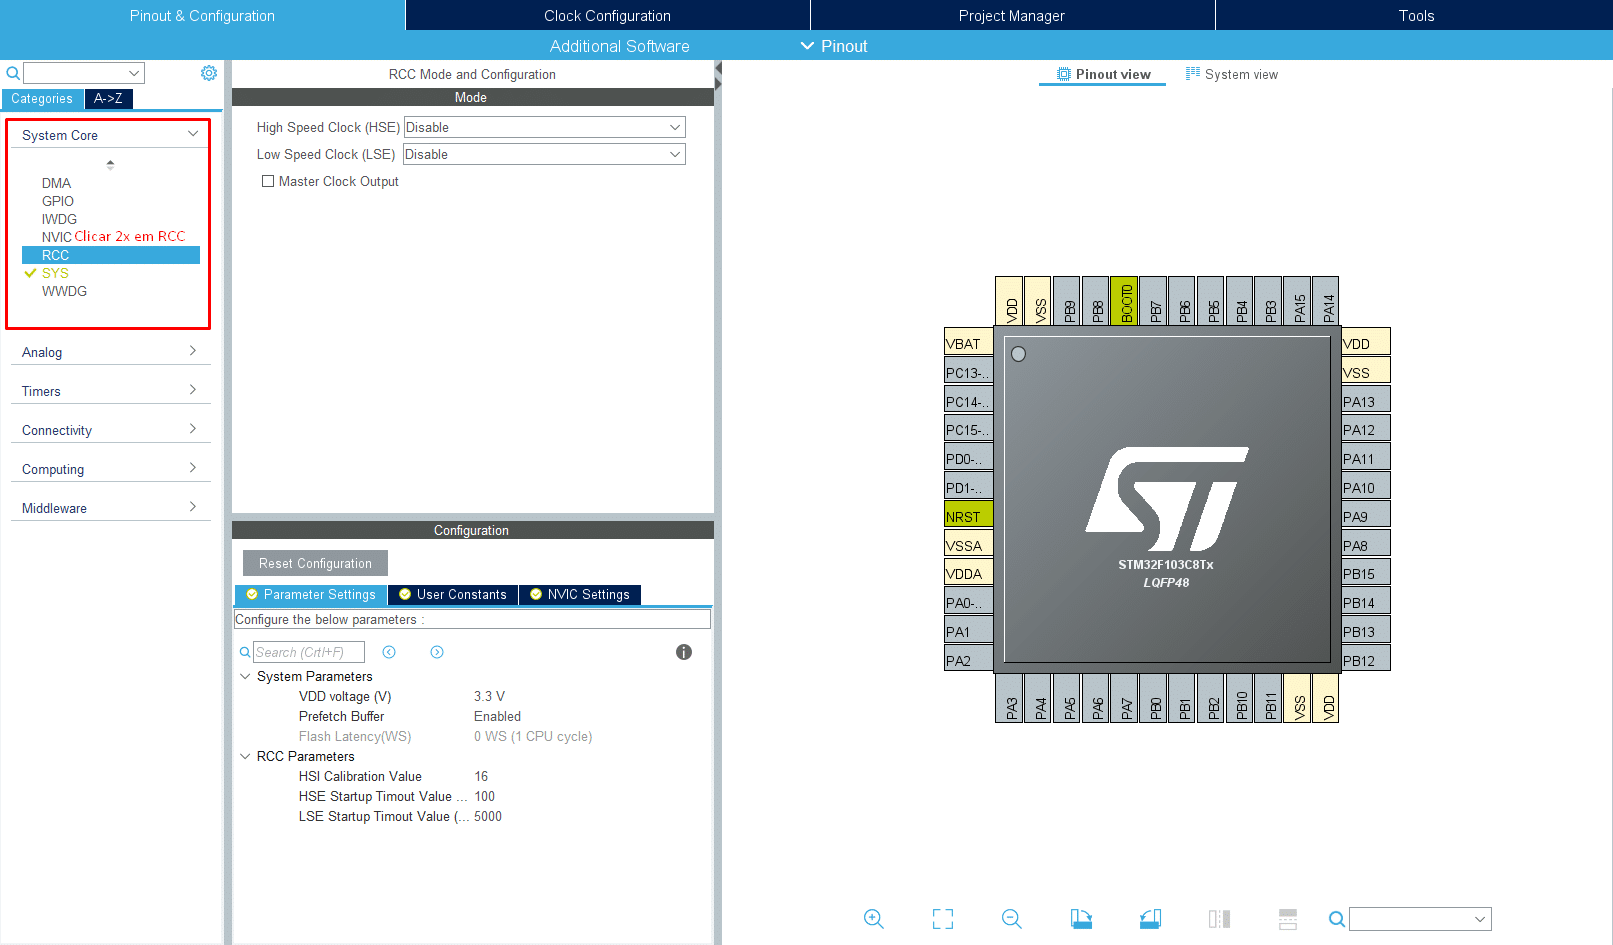Open the NVIC Settings tab

(580, 594)
